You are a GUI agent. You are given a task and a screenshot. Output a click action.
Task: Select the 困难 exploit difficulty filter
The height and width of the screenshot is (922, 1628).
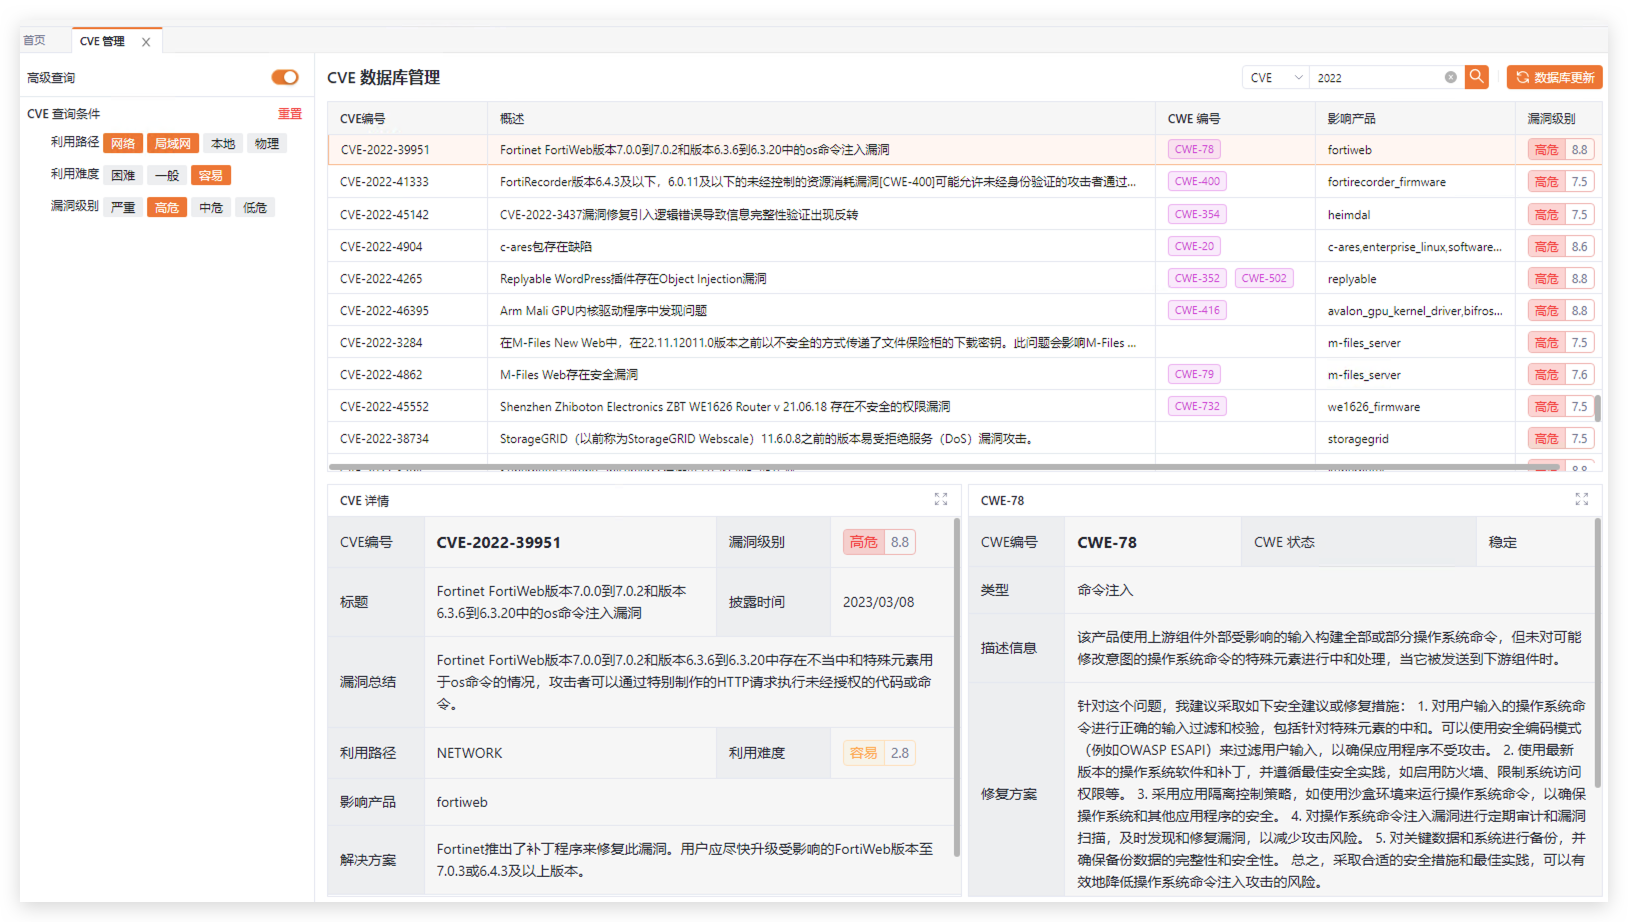pyautogui.click(x=123, y=176)
